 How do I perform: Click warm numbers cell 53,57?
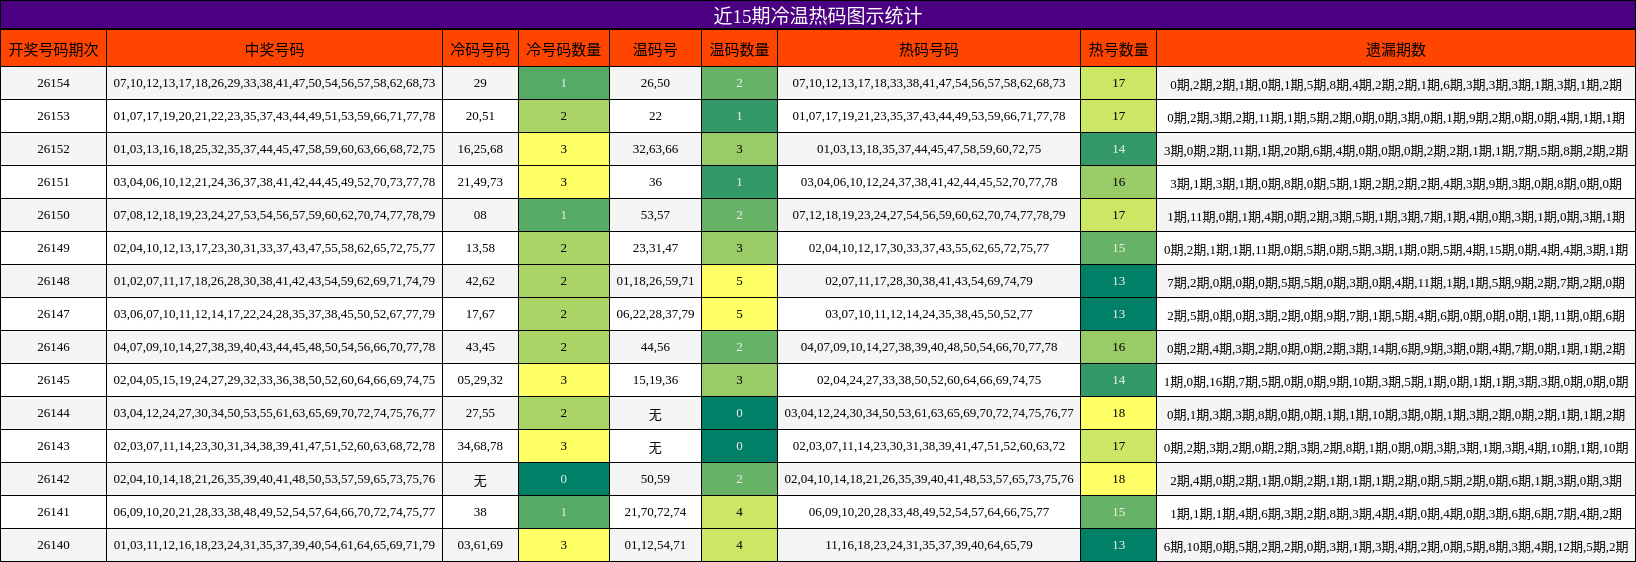[655, 215]
